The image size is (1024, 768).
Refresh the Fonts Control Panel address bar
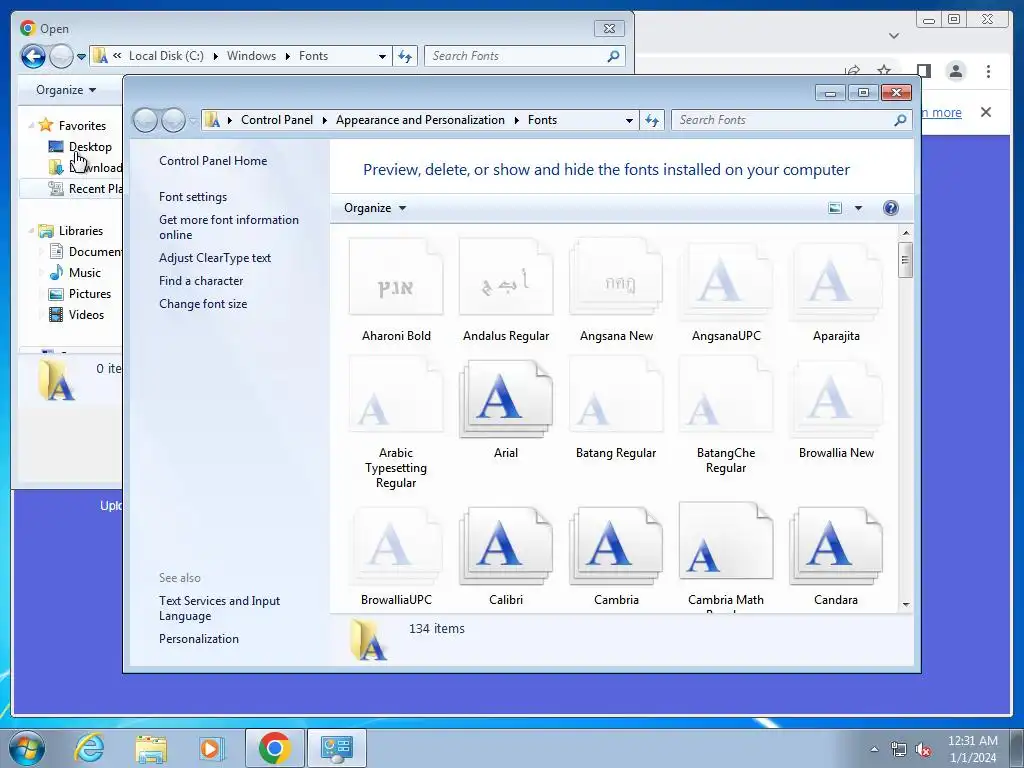(x=652, y=120)
